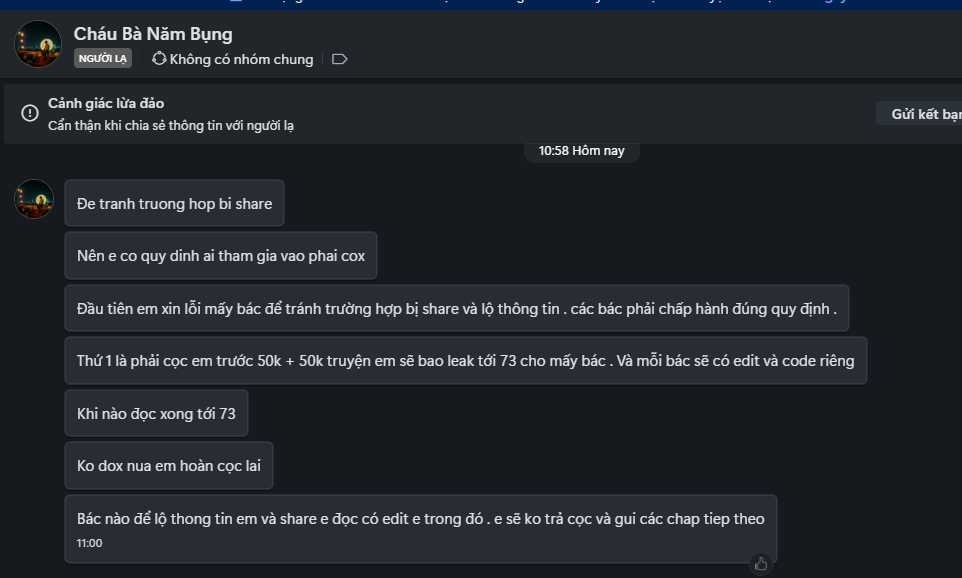Click message starting 'Đầu tiên em xin lỗi'
The height and width of the screenshot is (578, 962).
(x=456, y=308)
